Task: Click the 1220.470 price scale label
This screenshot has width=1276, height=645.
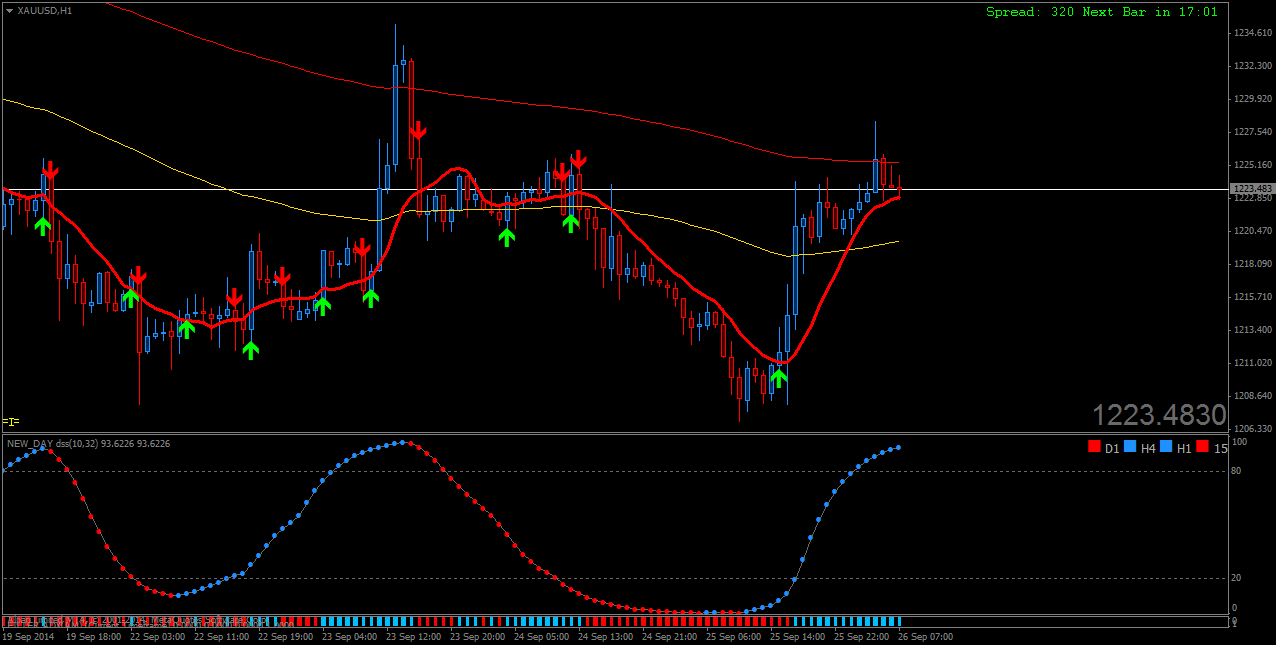Action: (x=1252, y=231)
